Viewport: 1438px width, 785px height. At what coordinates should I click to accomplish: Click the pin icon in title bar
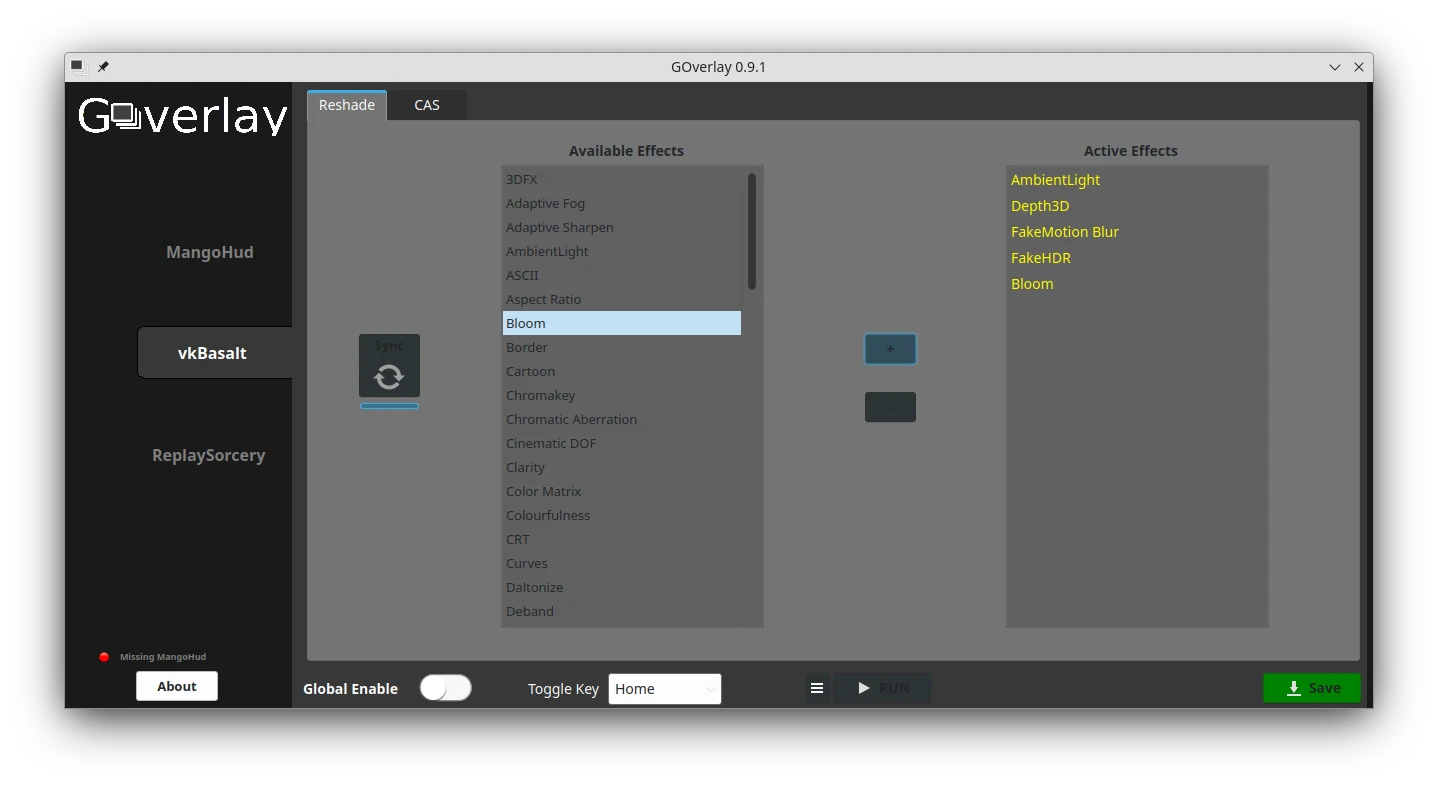[x=103, y=67]
